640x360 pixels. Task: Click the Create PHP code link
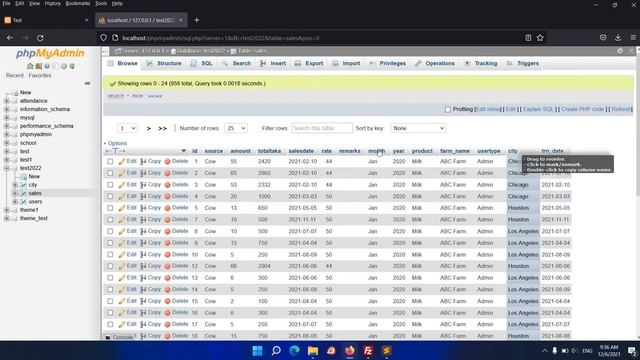click(x=582, y=109)
